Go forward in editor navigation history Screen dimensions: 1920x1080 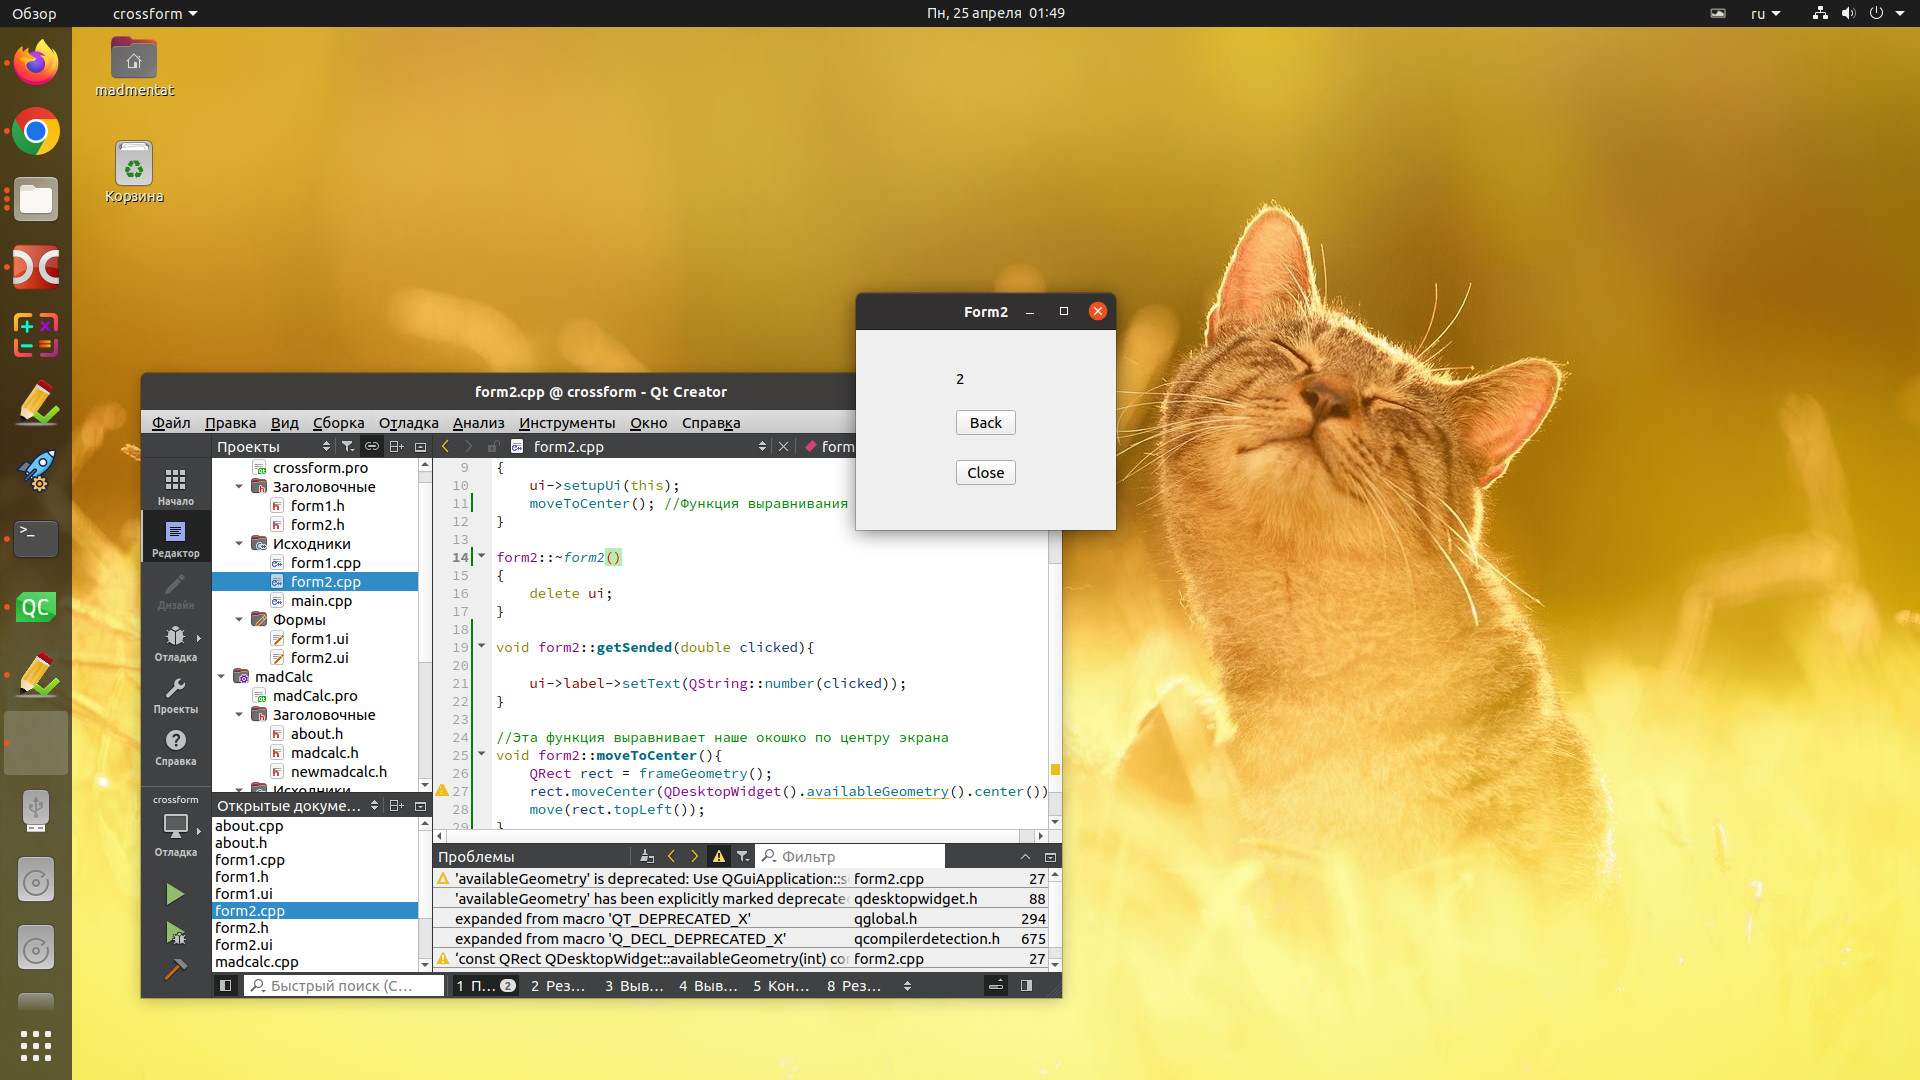(468, 447)
